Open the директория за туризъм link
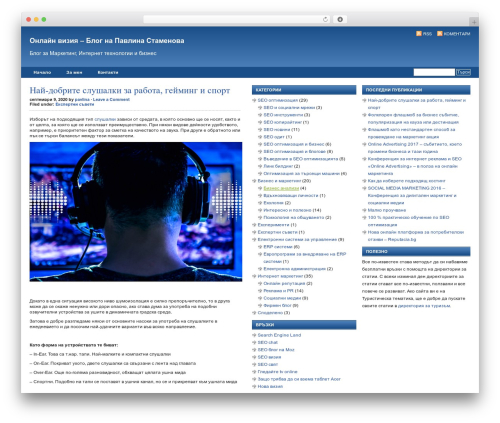This screenshot has height=423, width=500. click(x=424, y=306)
